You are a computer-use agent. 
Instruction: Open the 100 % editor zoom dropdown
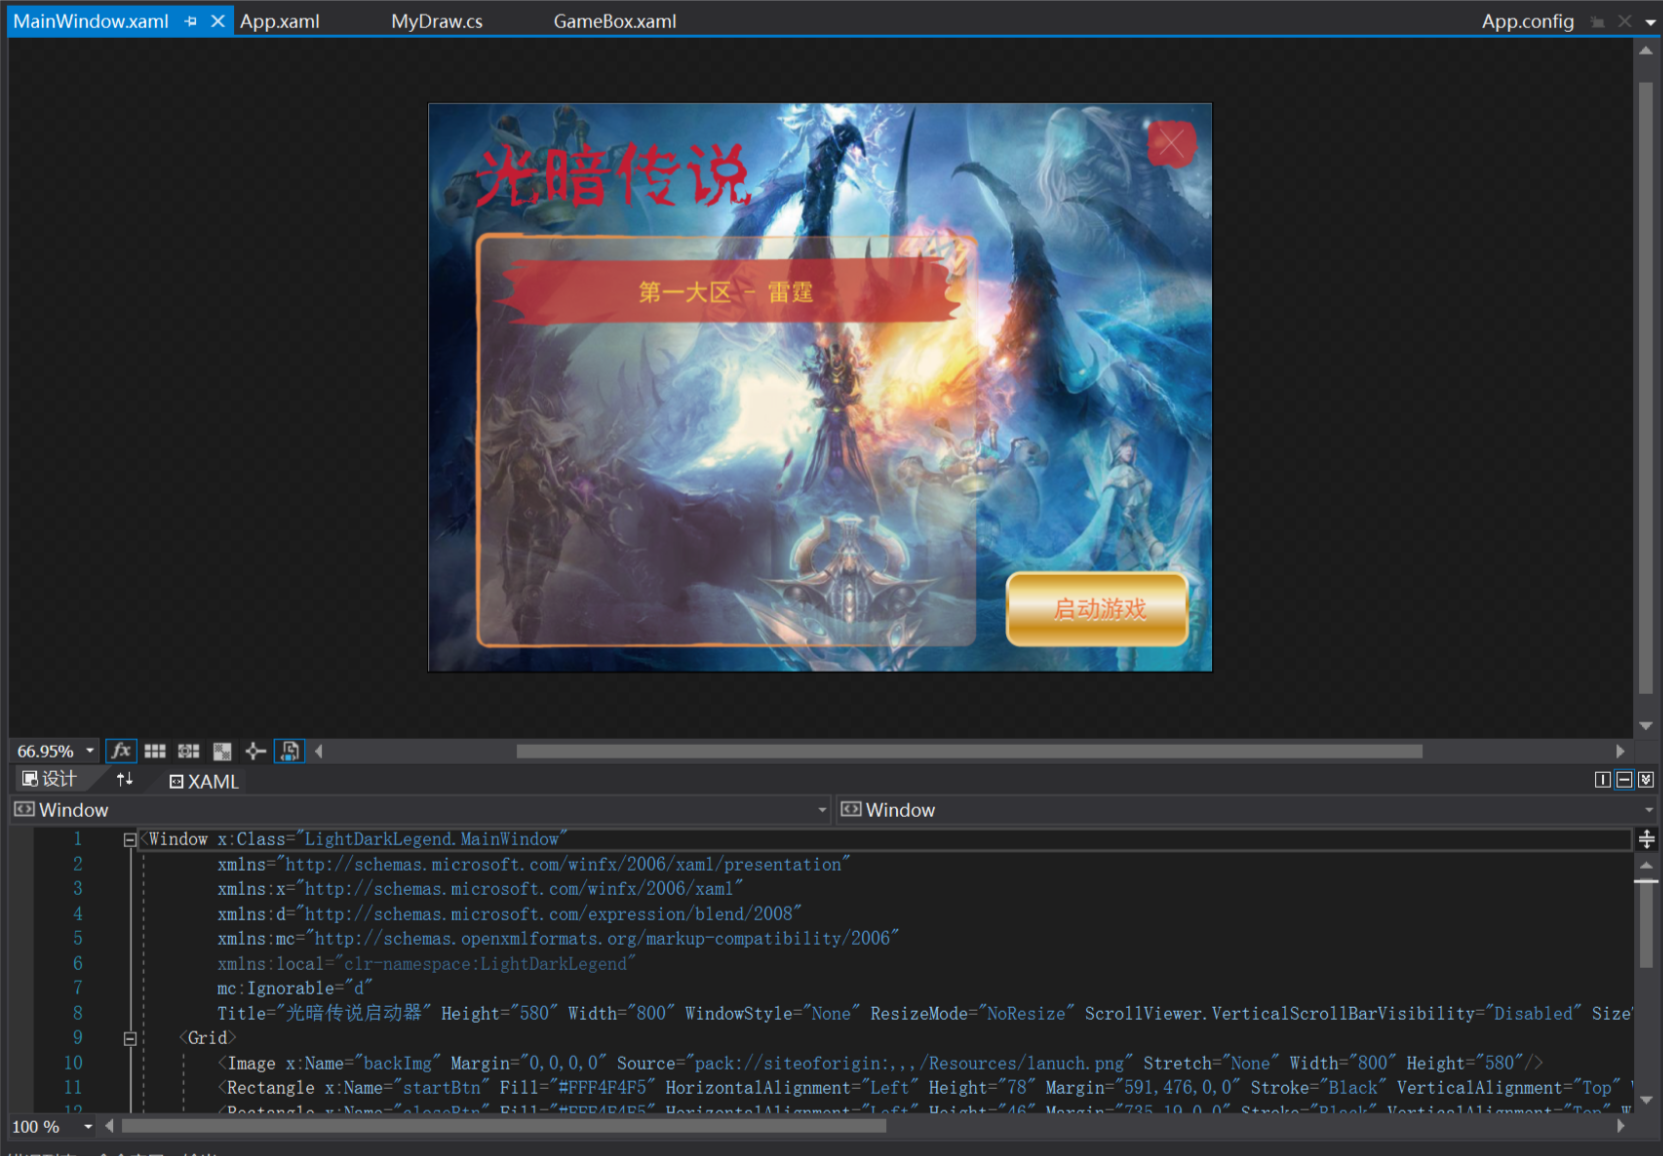[88, 1127]
